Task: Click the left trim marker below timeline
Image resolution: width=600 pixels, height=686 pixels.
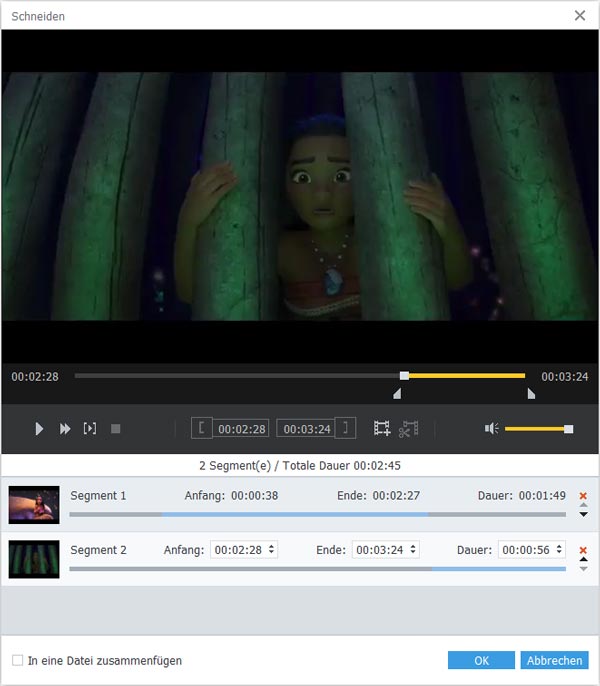Action: tap(397, 394)
